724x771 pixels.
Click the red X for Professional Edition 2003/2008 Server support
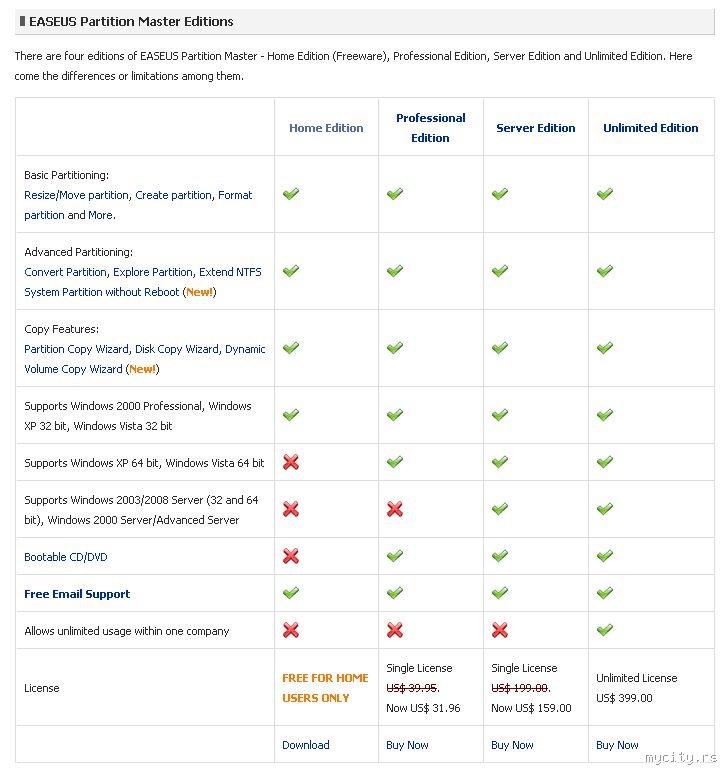394,509
